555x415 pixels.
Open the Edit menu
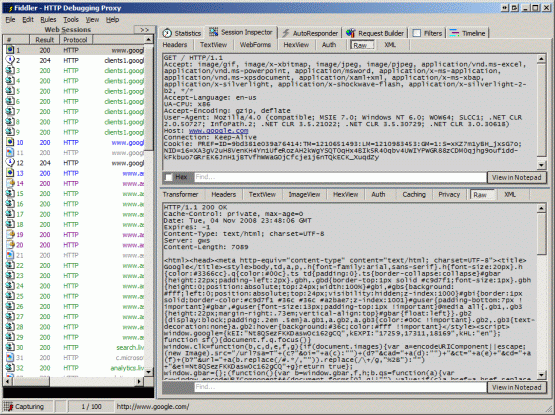coord(28,20)
